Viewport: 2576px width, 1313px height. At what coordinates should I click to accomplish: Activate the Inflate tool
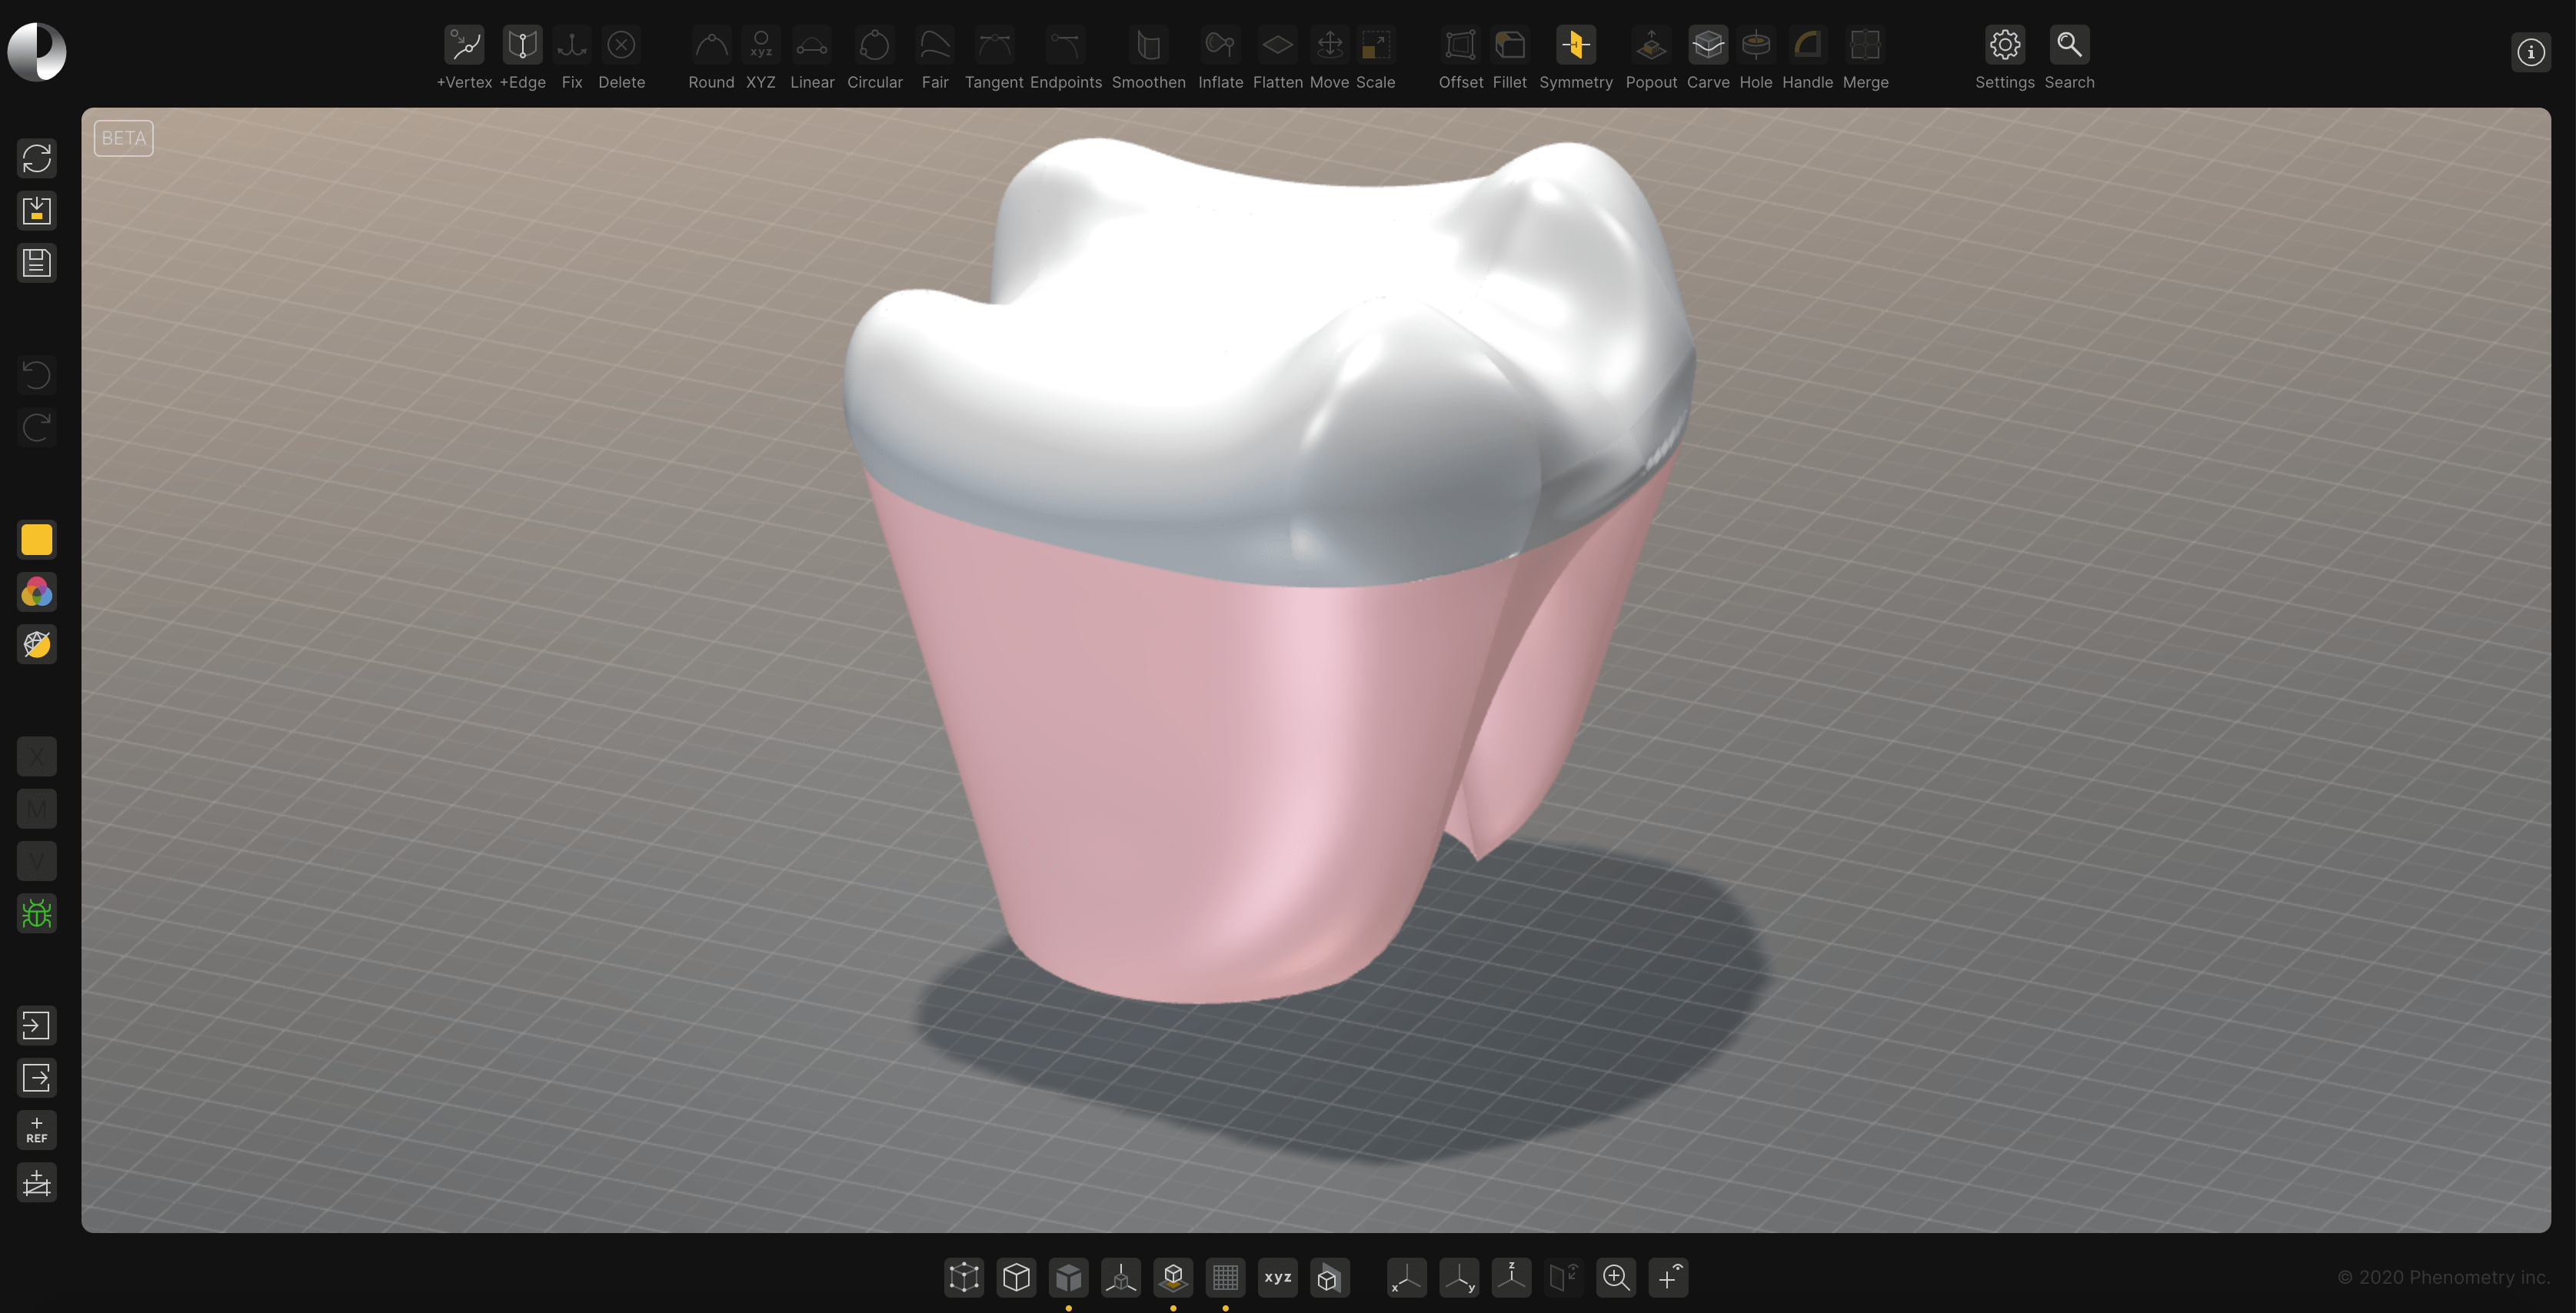1220,45
